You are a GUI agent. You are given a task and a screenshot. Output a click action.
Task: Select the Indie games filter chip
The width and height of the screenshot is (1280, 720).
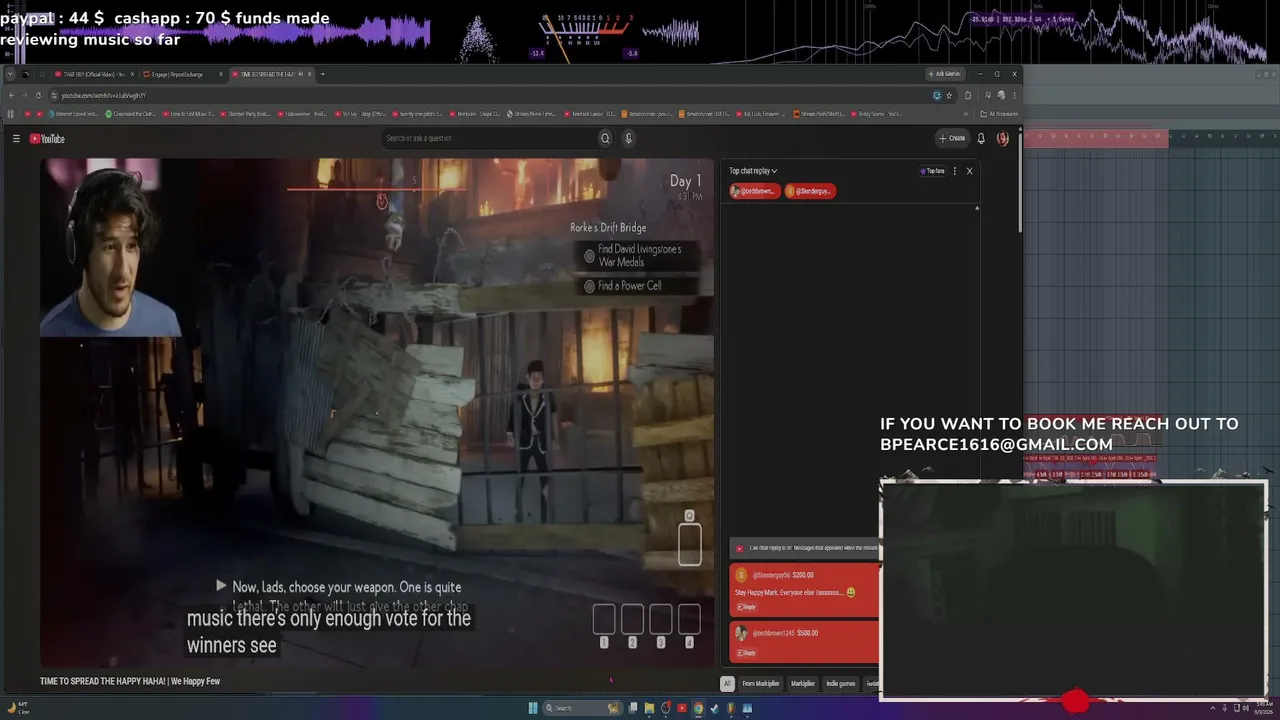pyautogui.click(x=841, y=684)
